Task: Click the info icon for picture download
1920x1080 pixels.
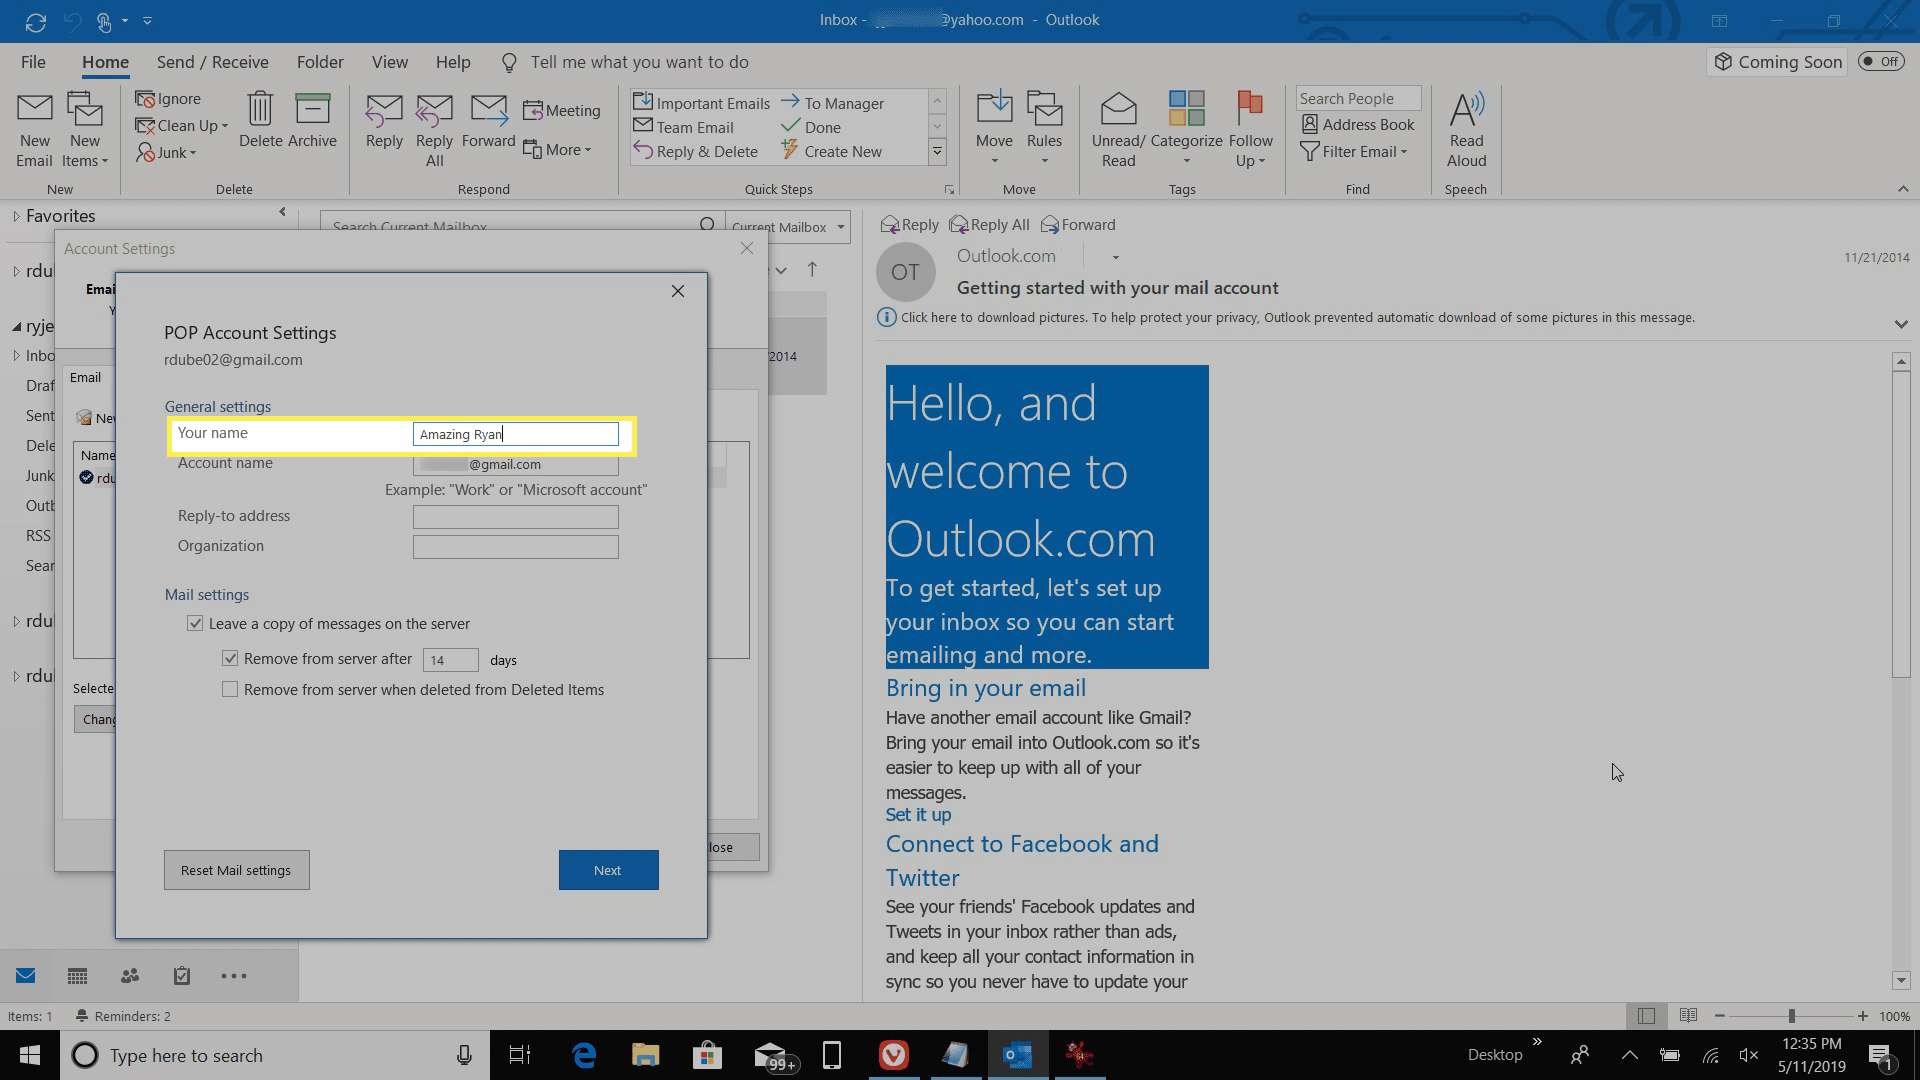Action: point(886,318)
